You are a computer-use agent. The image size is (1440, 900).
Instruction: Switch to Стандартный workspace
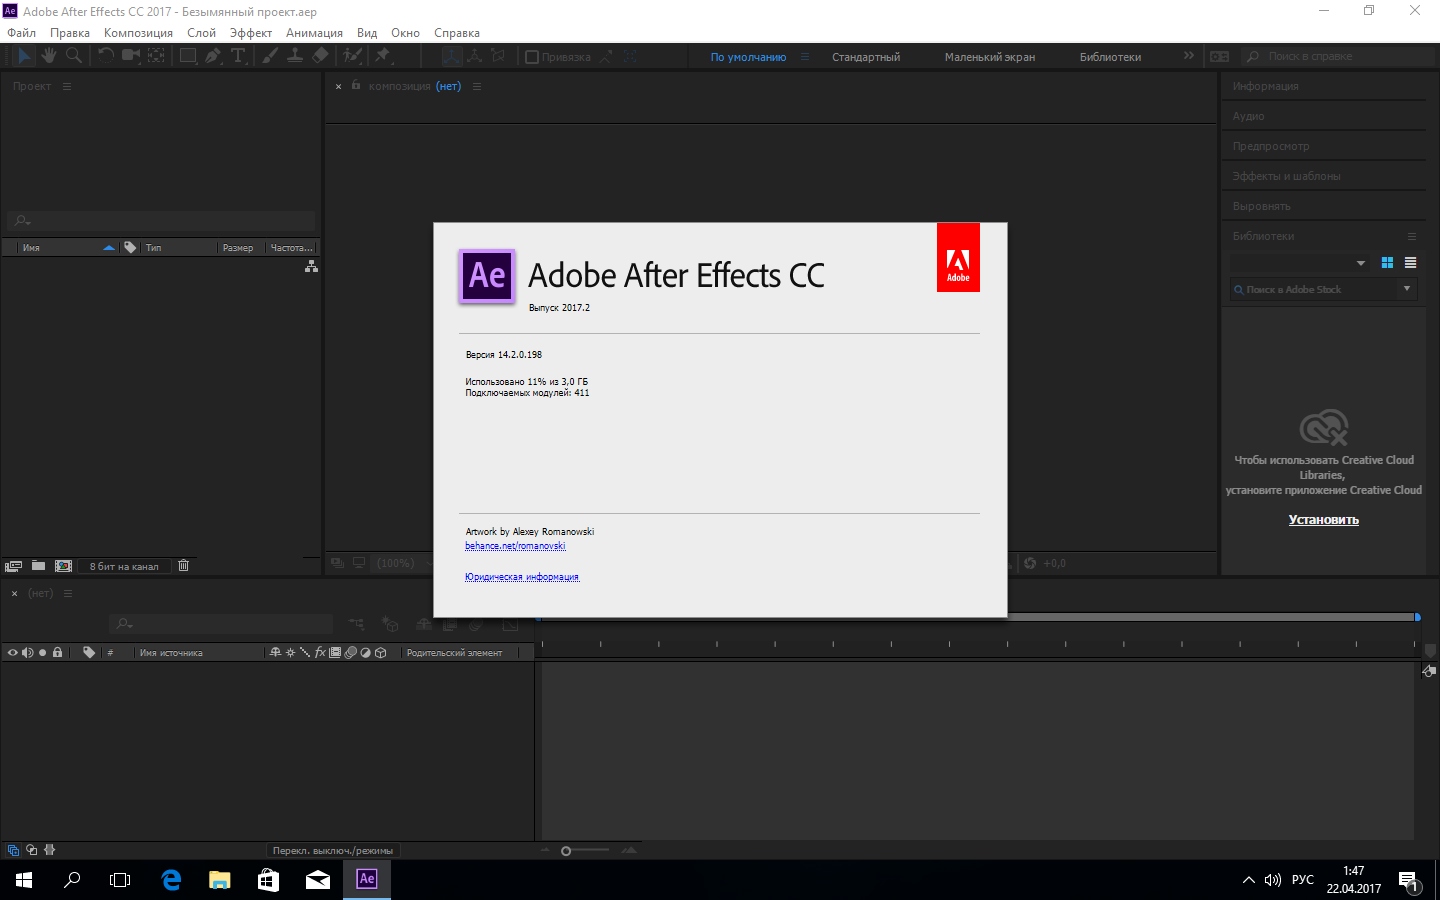pyautogui.click(x=866, y=57)
